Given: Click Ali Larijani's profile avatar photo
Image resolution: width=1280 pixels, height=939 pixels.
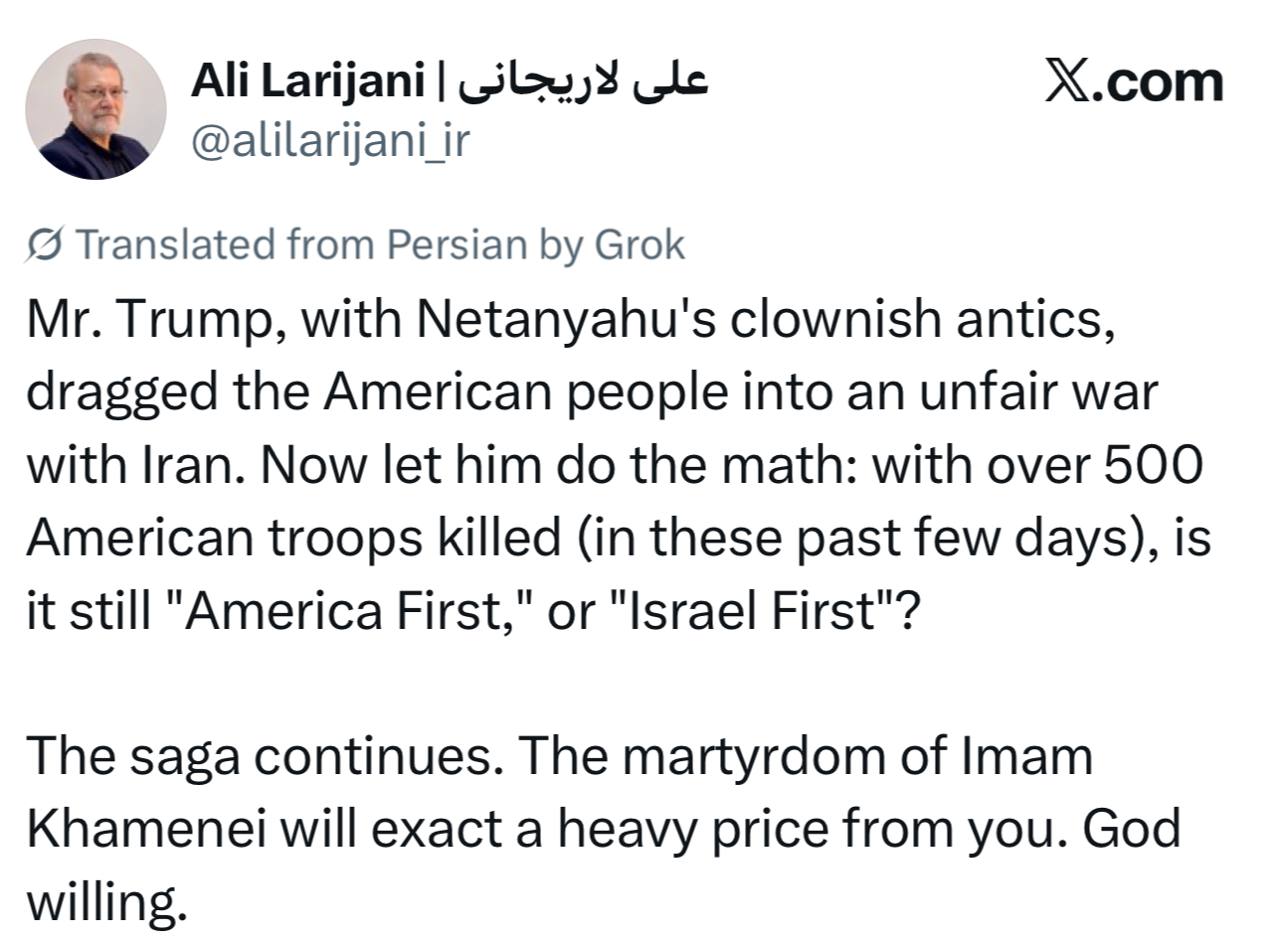Looking at the screenshot, I should 96,109.
